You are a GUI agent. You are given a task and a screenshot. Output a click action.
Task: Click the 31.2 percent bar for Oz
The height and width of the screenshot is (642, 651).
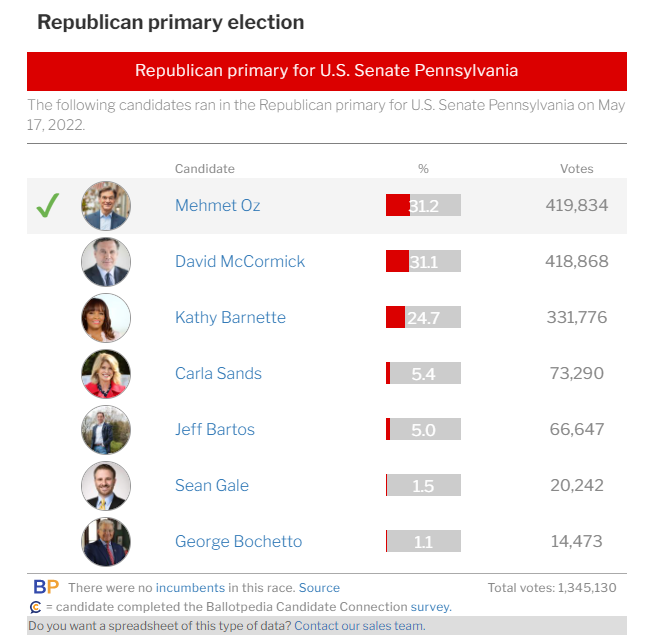(423, 205)
